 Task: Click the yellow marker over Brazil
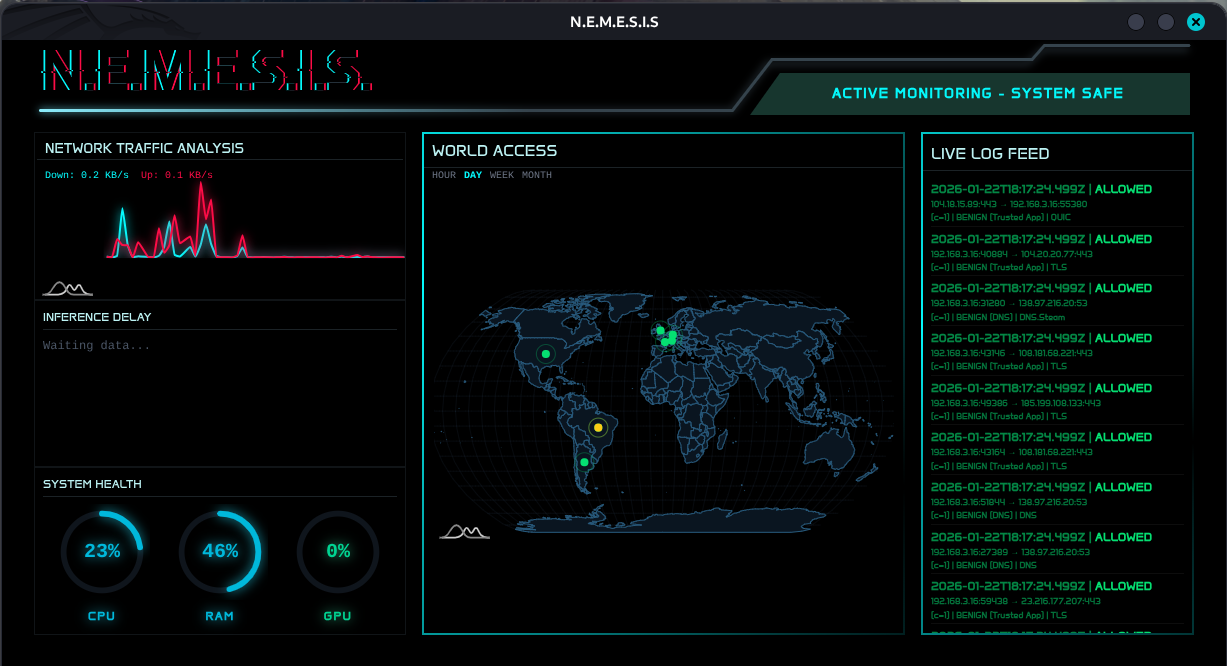[598, 427]
